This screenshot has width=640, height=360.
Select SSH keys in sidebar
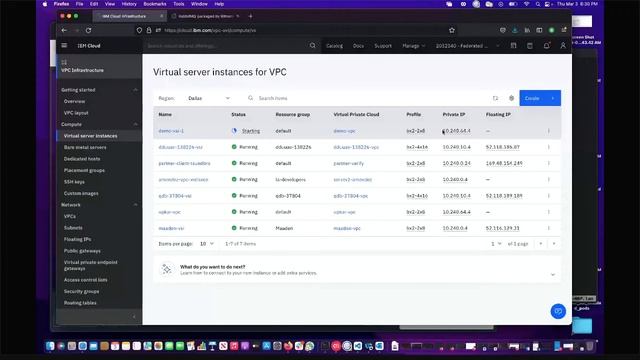pyautogui.click(x=74, y=182)
